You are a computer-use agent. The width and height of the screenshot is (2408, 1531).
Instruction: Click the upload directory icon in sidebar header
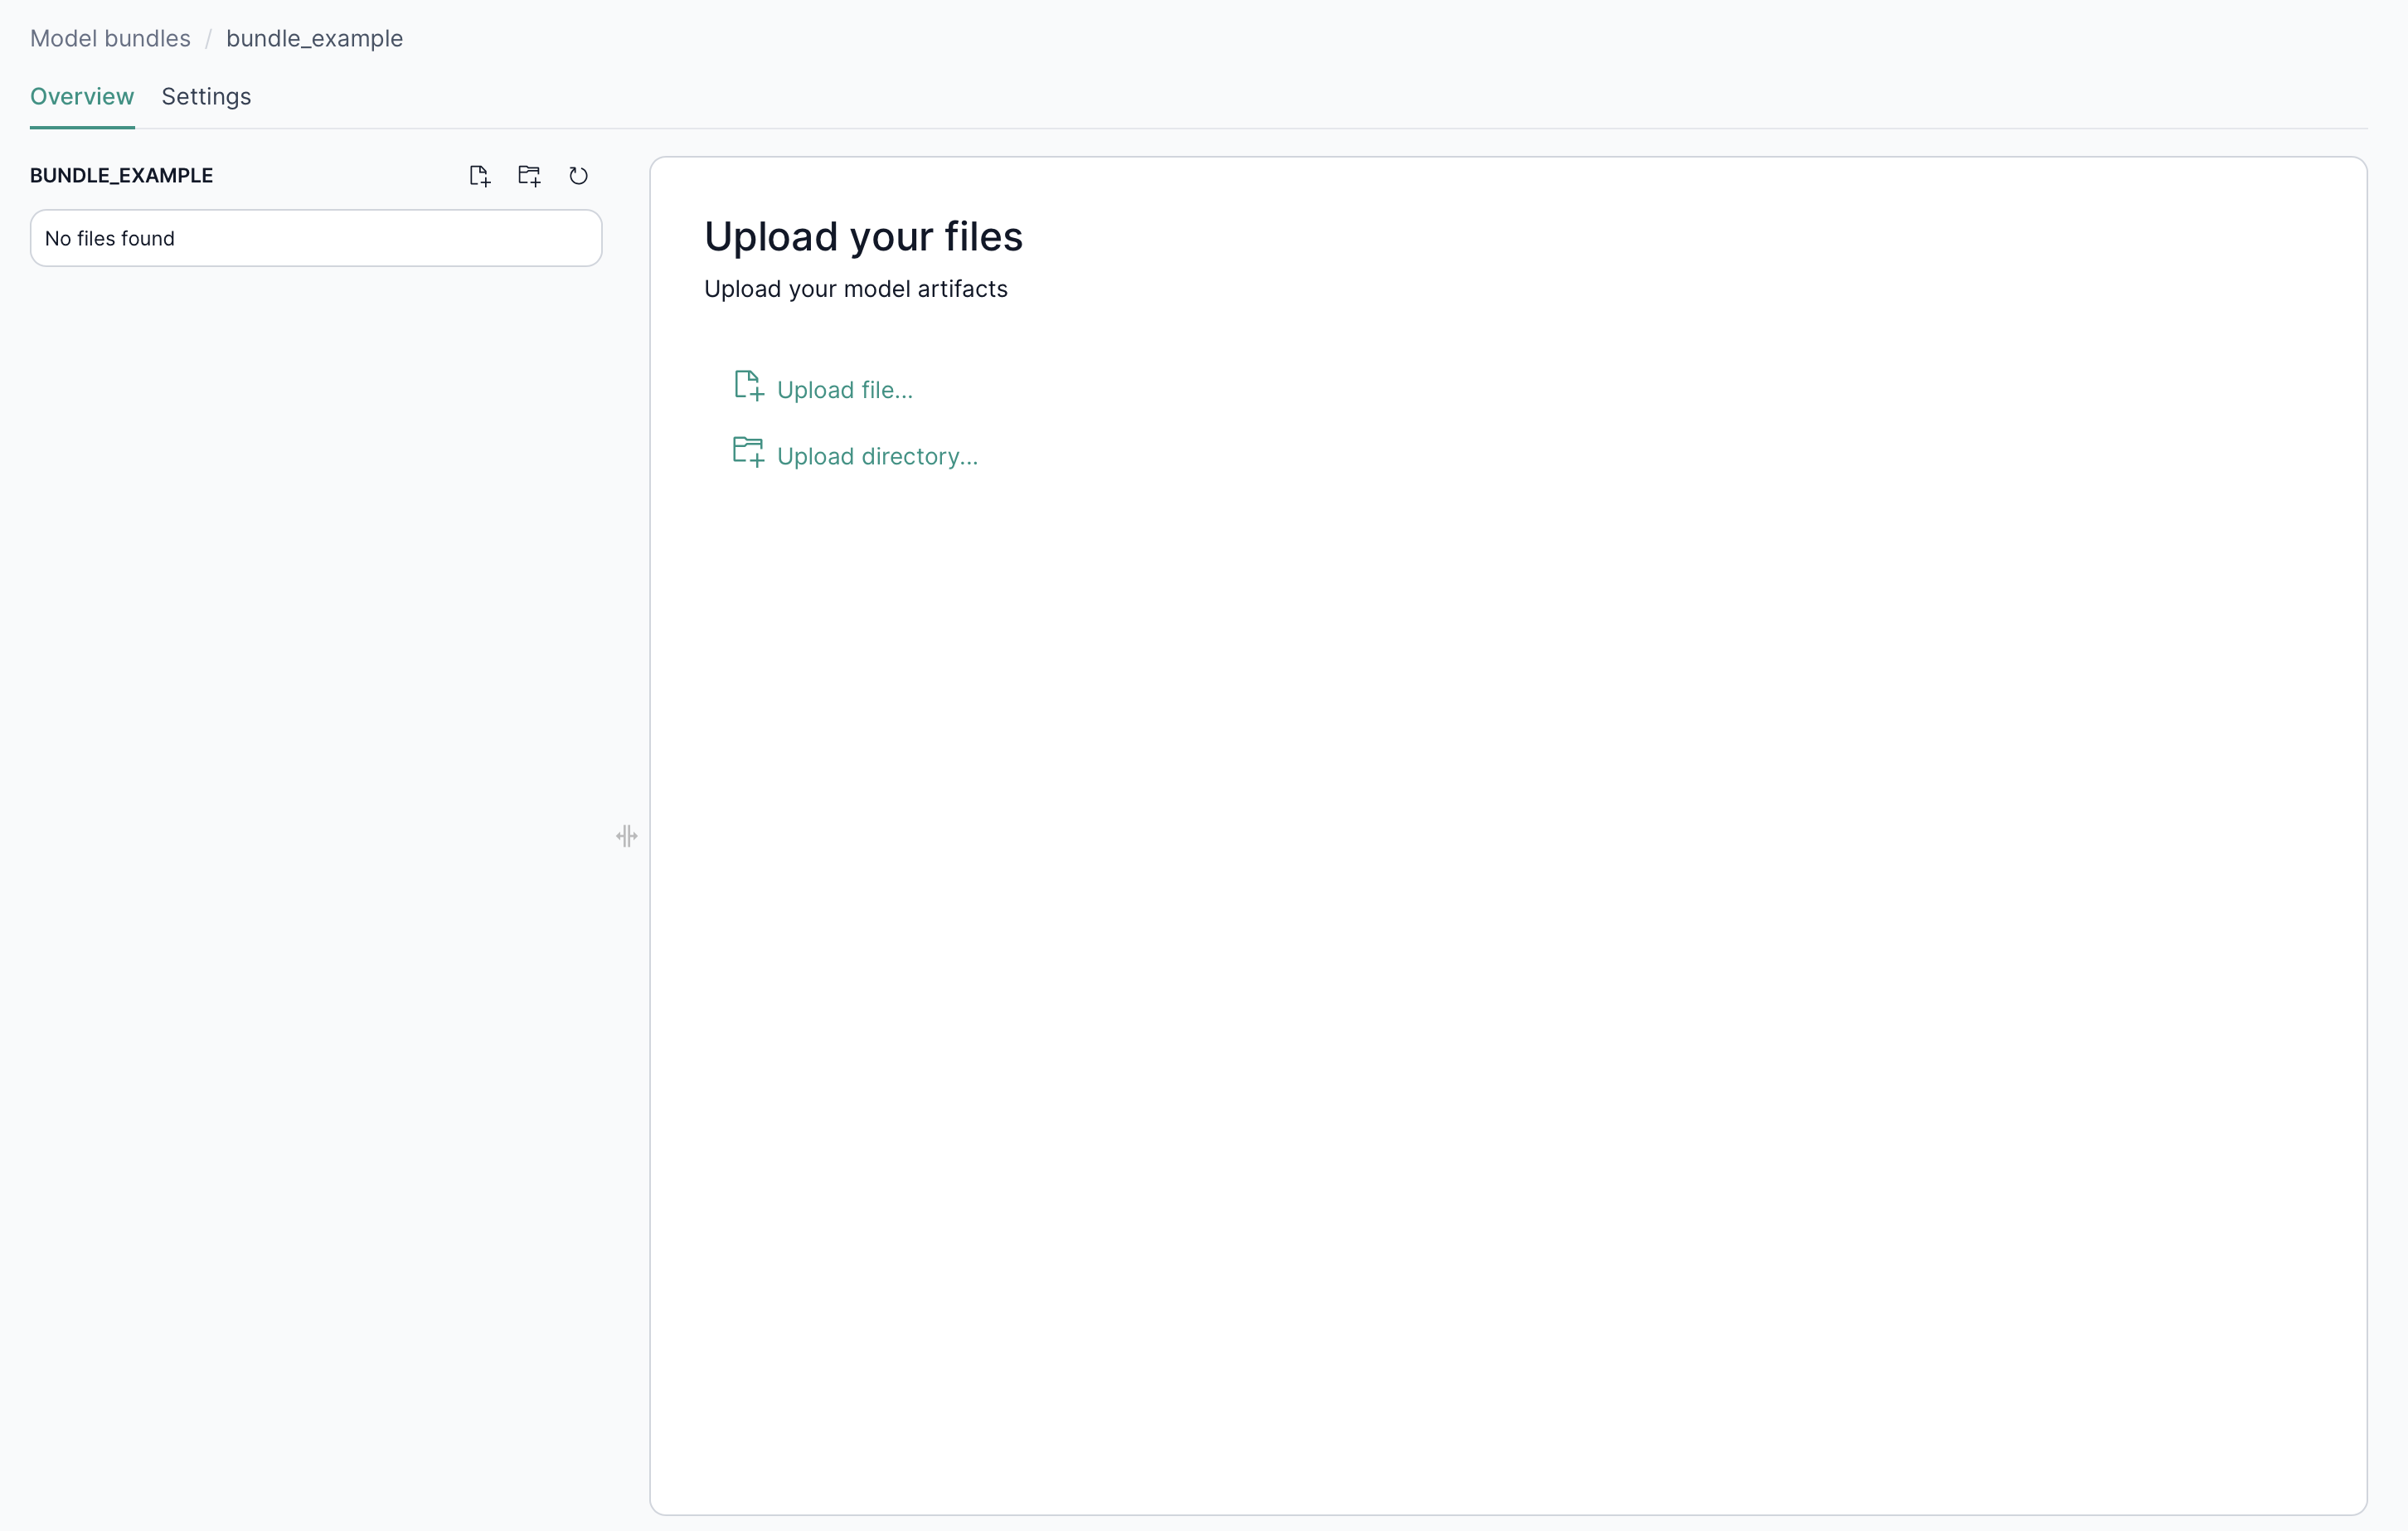pyautogui.click(x=529, y=176)
